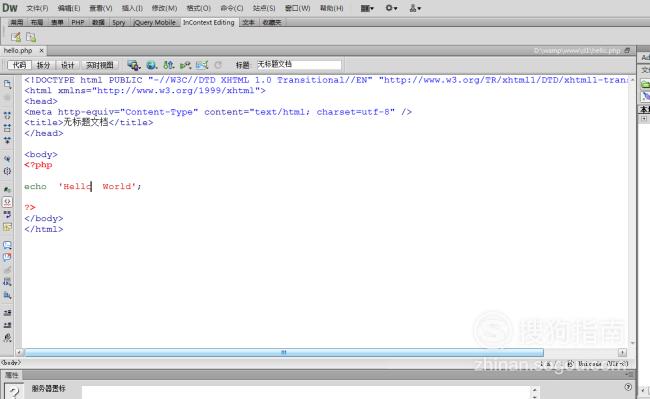Click the Properties panel help icon
This screenshot has height=399, width=650.
click(x=628, y=387)
